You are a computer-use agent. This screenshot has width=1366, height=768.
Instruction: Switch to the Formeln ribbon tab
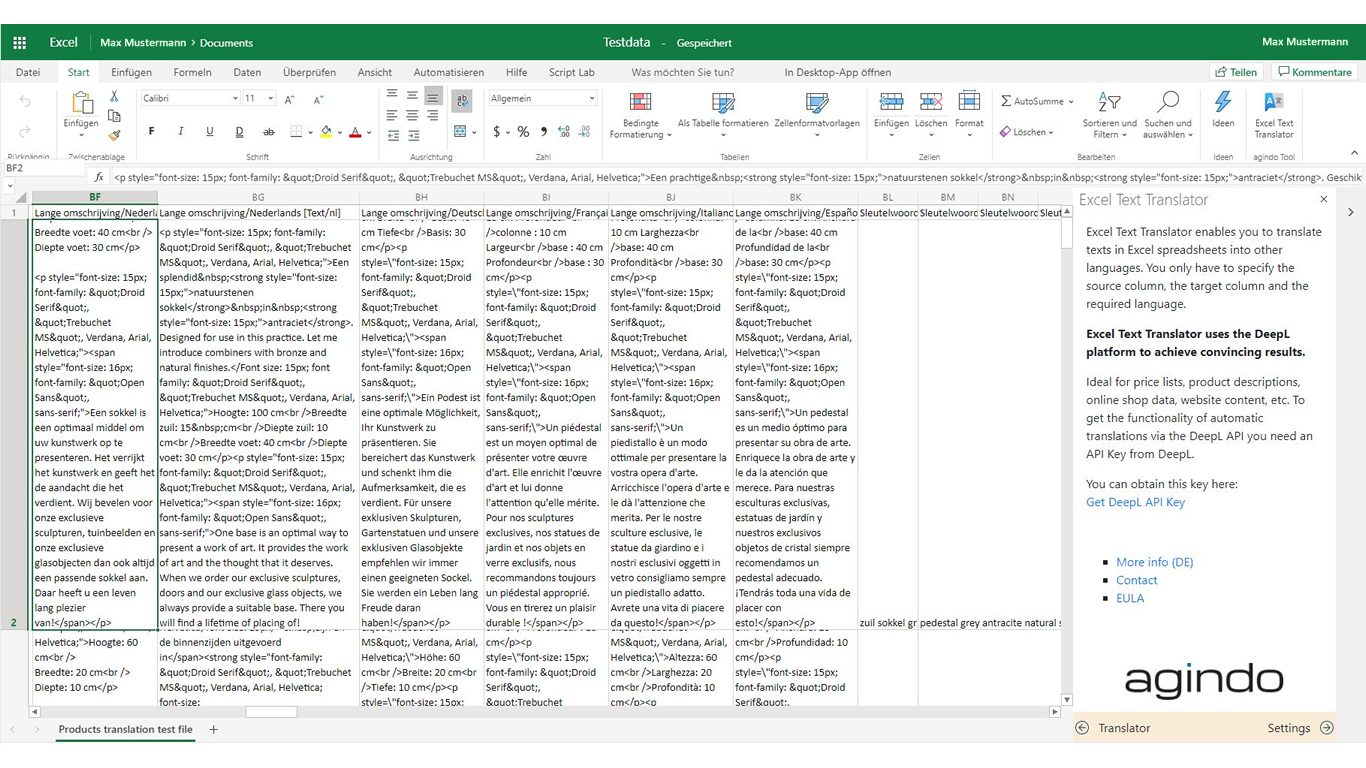[192, 72]
